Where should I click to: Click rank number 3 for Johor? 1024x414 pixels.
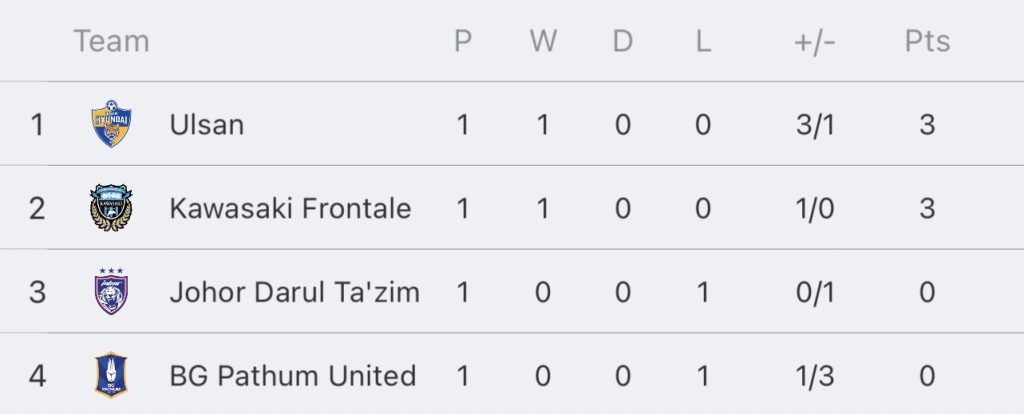37,292
